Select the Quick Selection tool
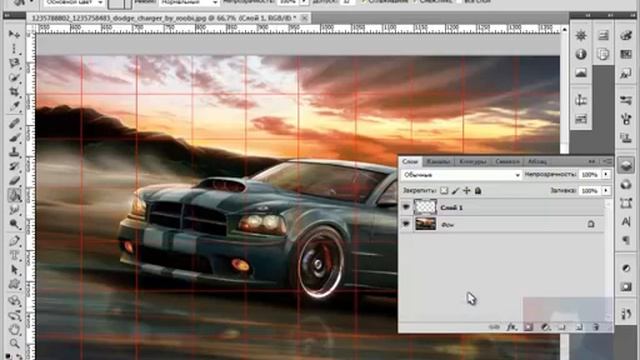Viewport: 640px width, 360px height. [15, 77]
